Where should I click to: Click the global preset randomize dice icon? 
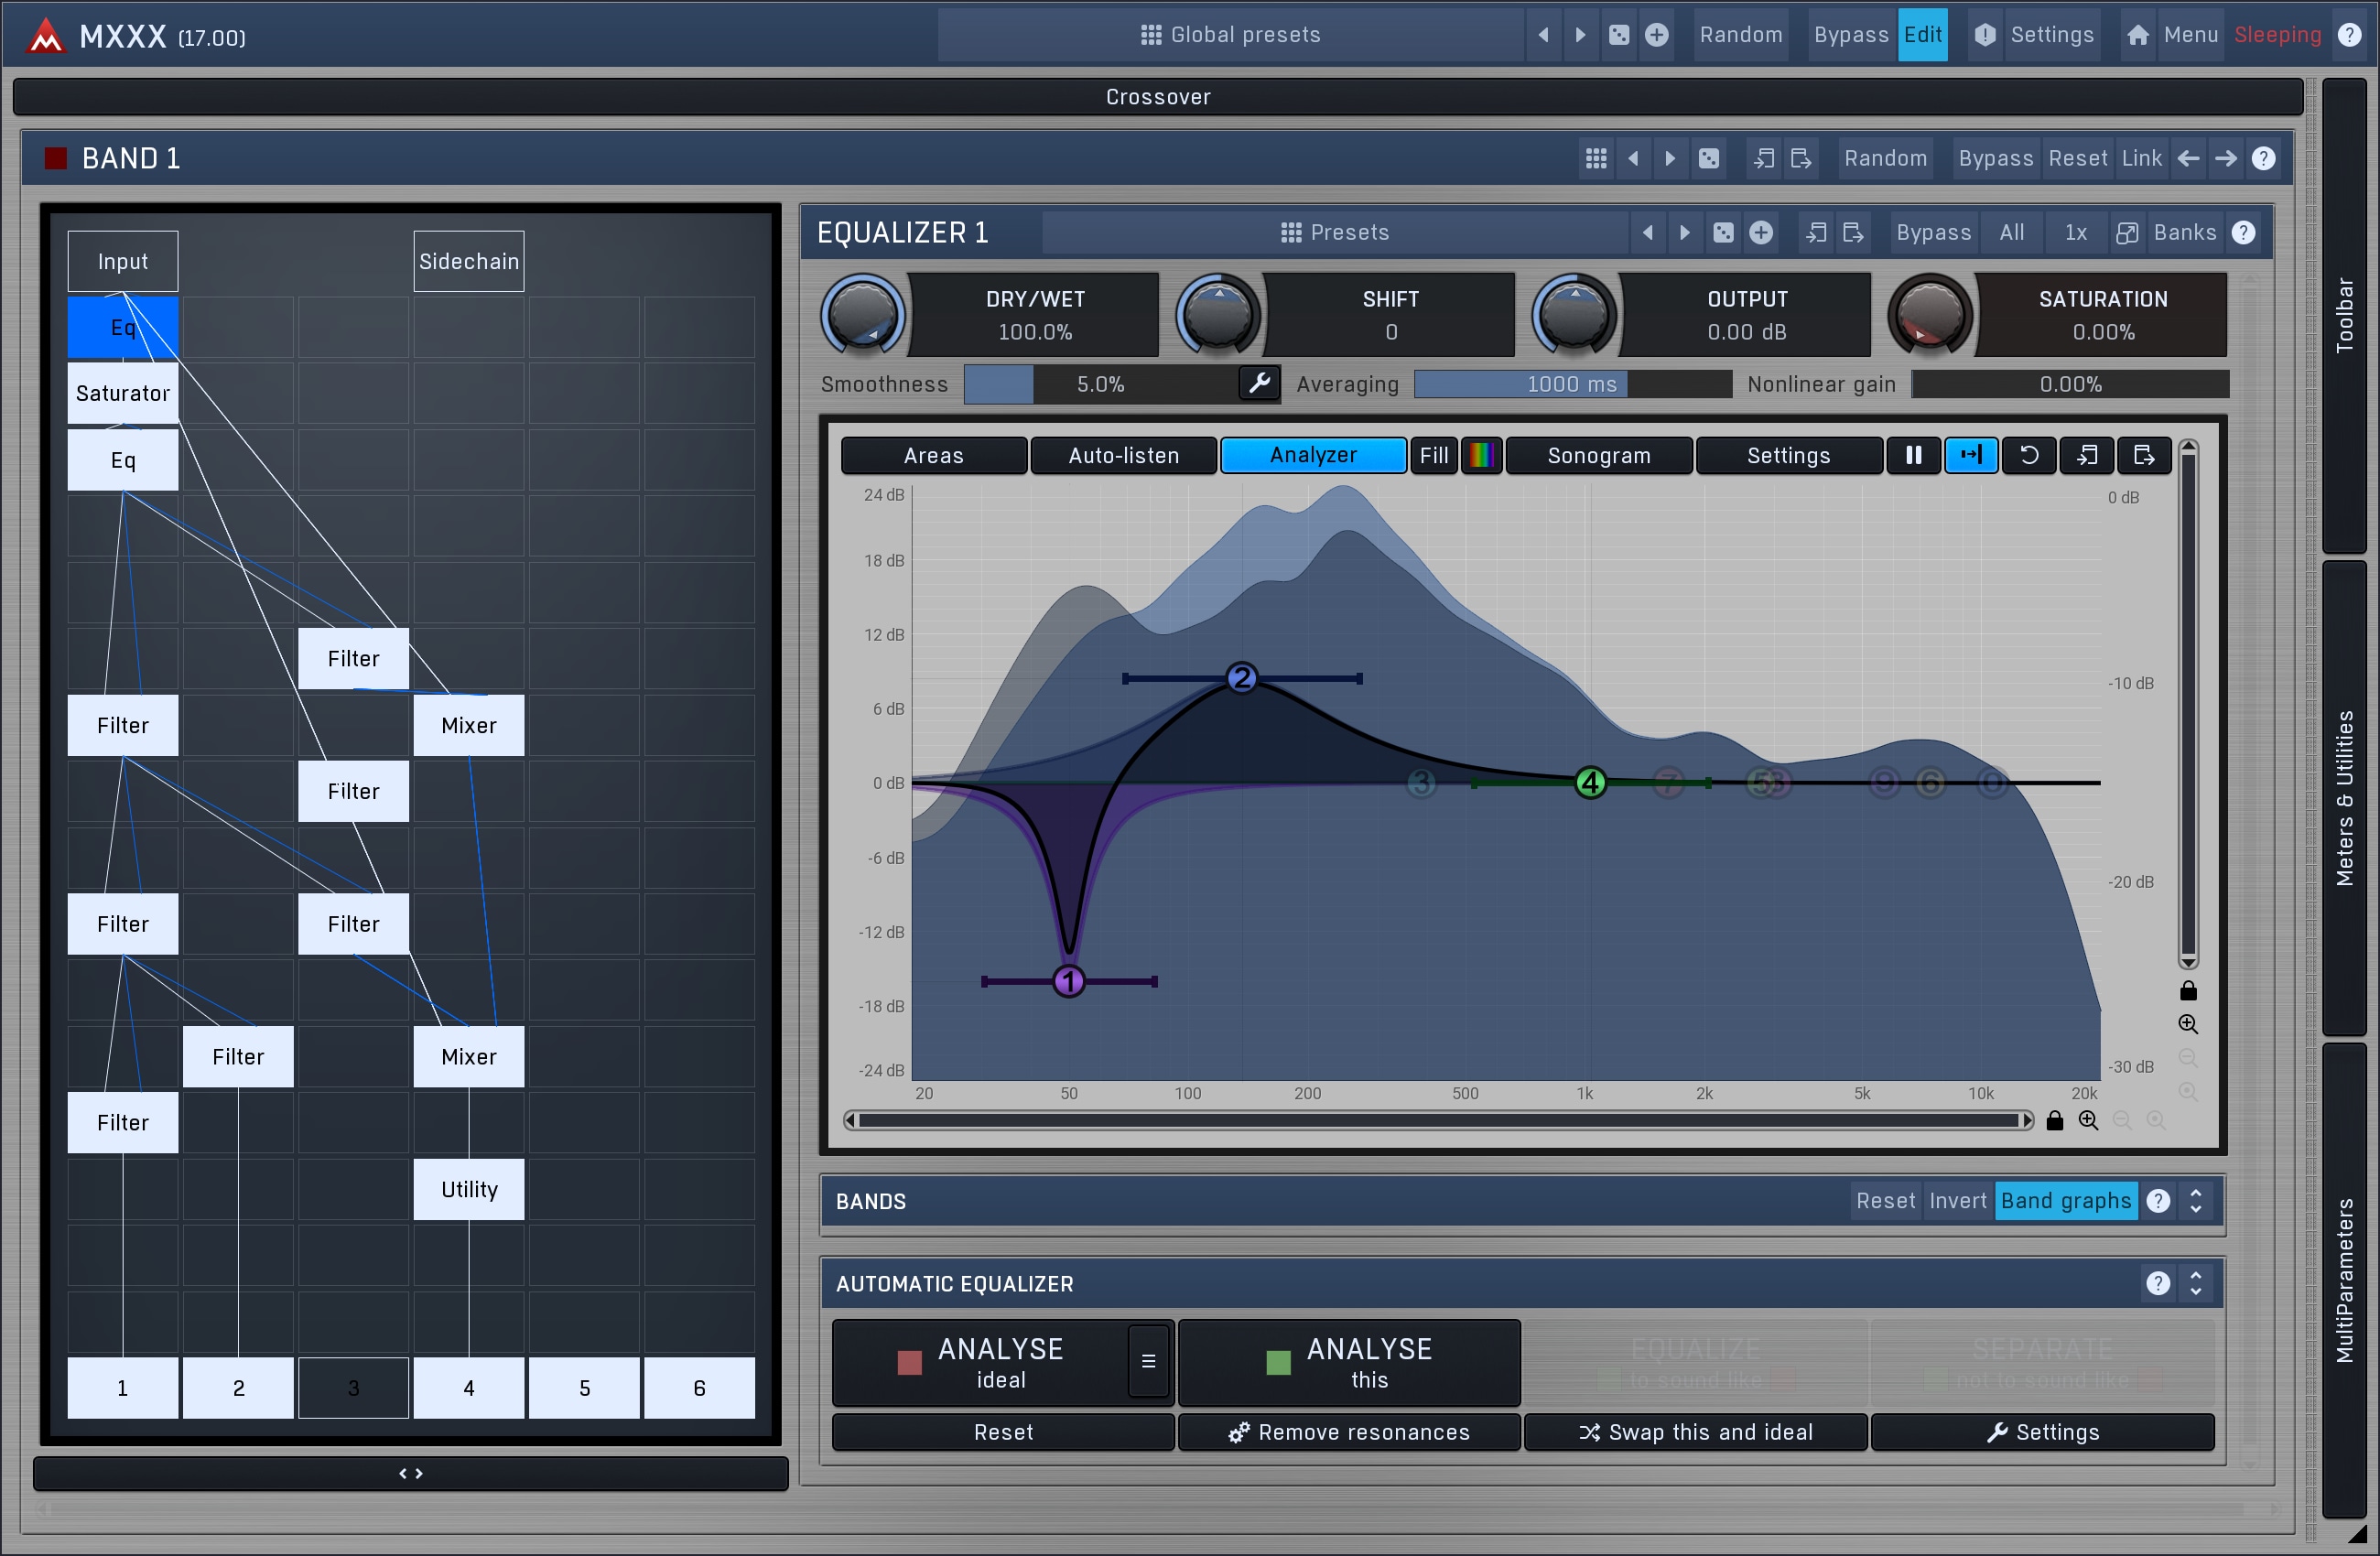pyautogui.click(x=1619, y=35)
